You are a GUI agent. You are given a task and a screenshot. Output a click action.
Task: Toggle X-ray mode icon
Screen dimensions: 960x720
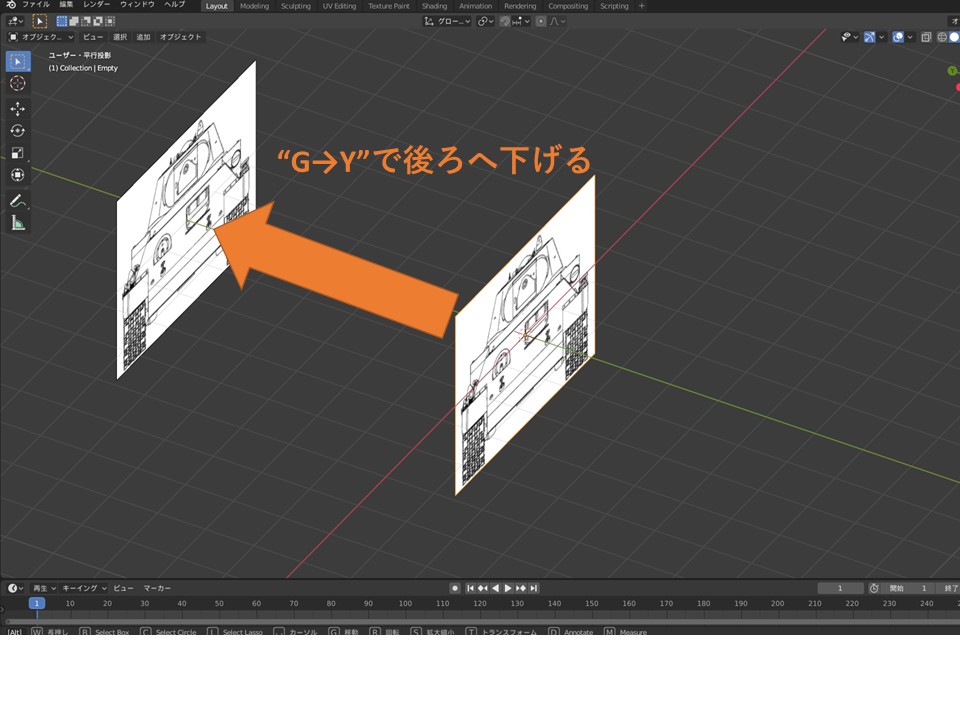[926, 37]
